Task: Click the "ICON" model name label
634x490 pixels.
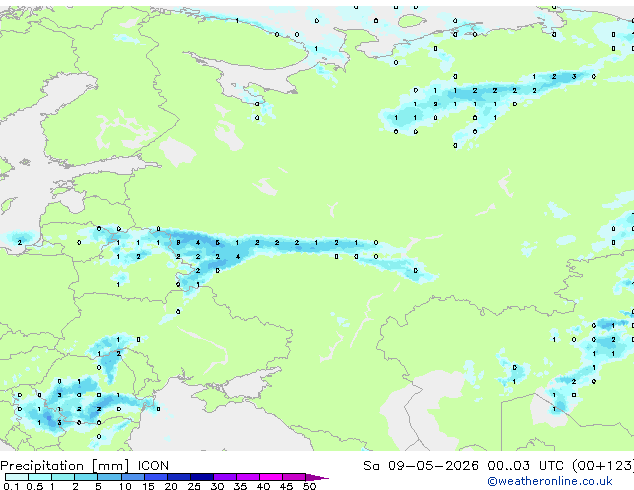Action: pyautogui.click(x=153, y=466)
